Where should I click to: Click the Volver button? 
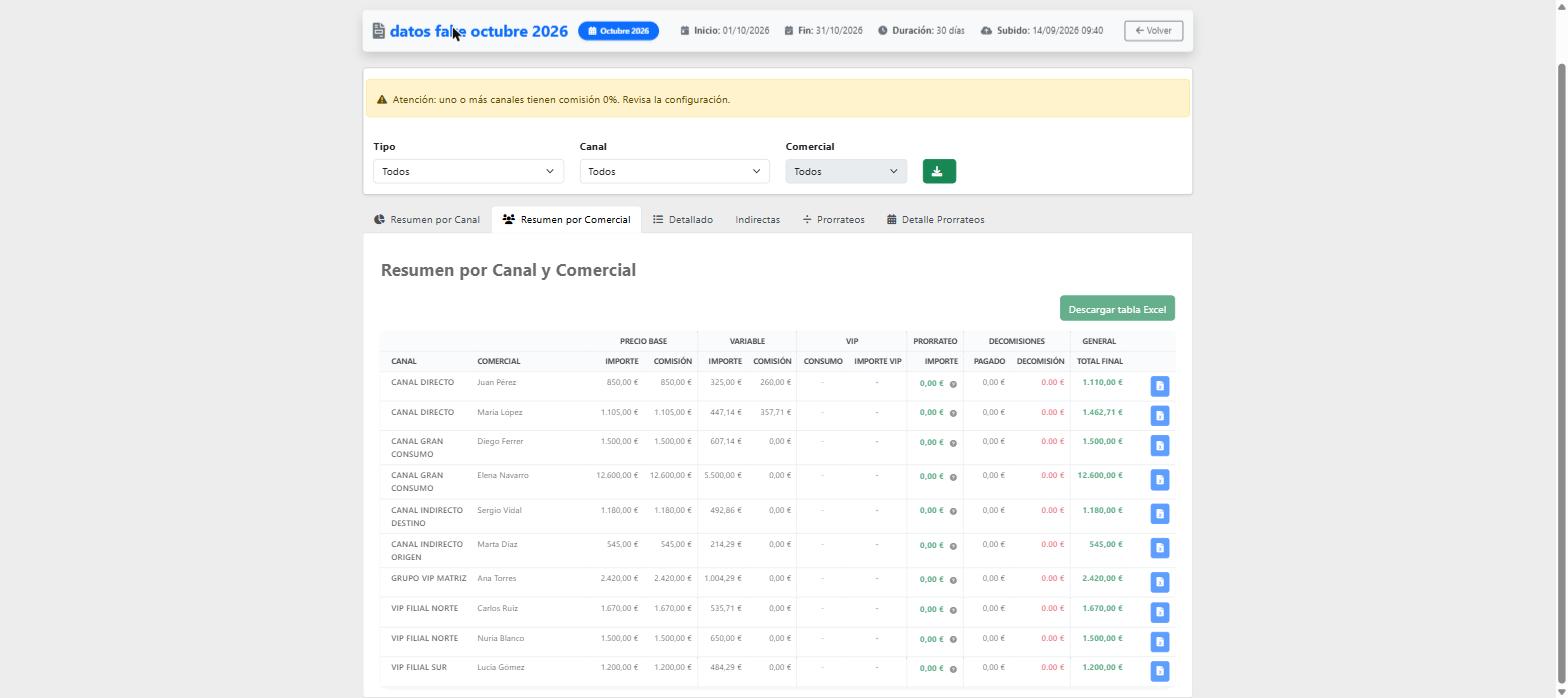tap(1153, 31)
